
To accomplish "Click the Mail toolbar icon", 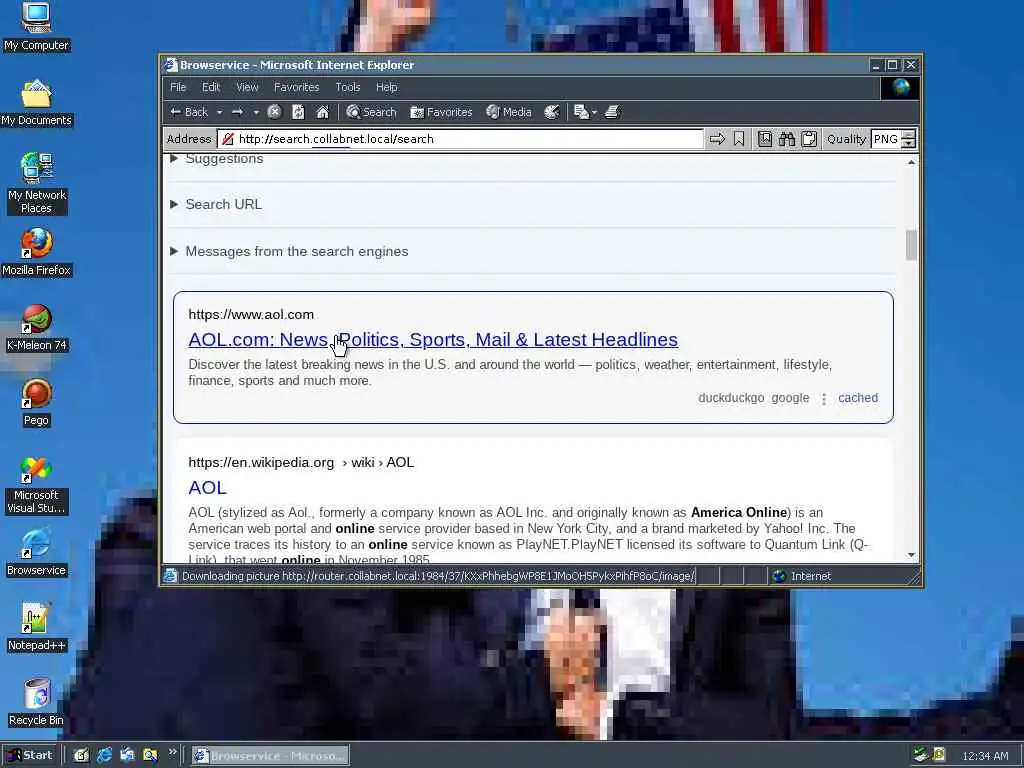I will point(581,112).
